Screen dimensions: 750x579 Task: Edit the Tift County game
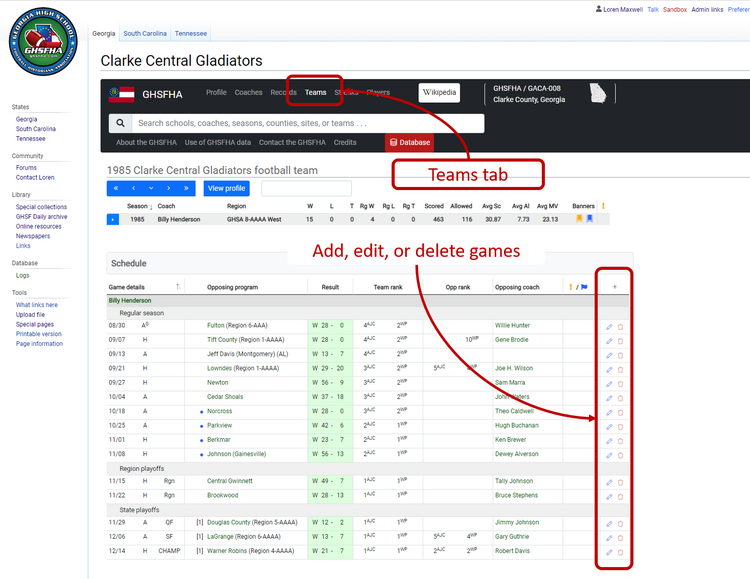coord(609,341)
